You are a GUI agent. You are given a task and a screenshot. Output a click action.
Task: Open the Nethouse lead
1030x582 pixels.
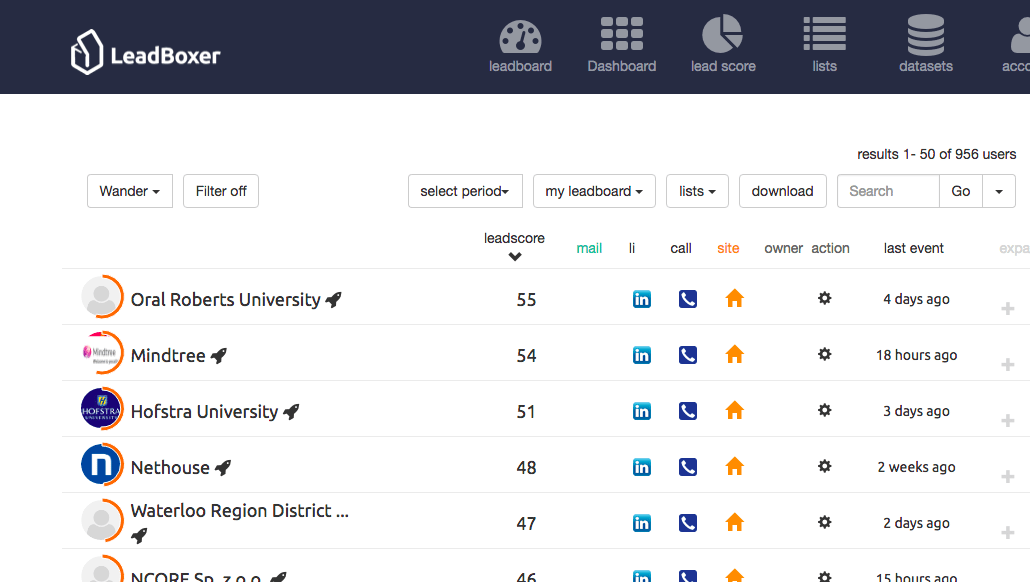[170, 468]
